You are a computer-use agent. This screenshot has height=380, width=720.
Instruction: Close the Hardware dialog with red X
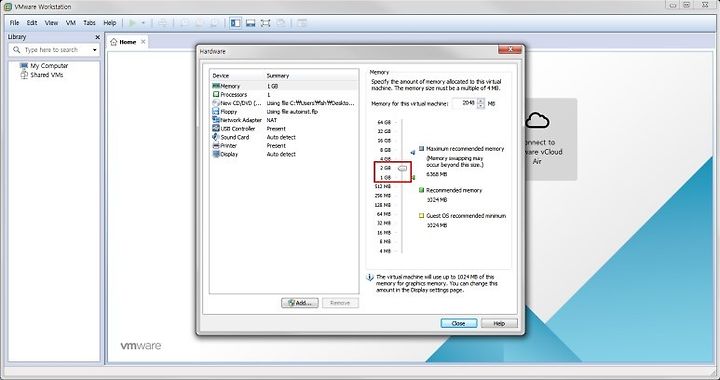click(x=510, y=50)
